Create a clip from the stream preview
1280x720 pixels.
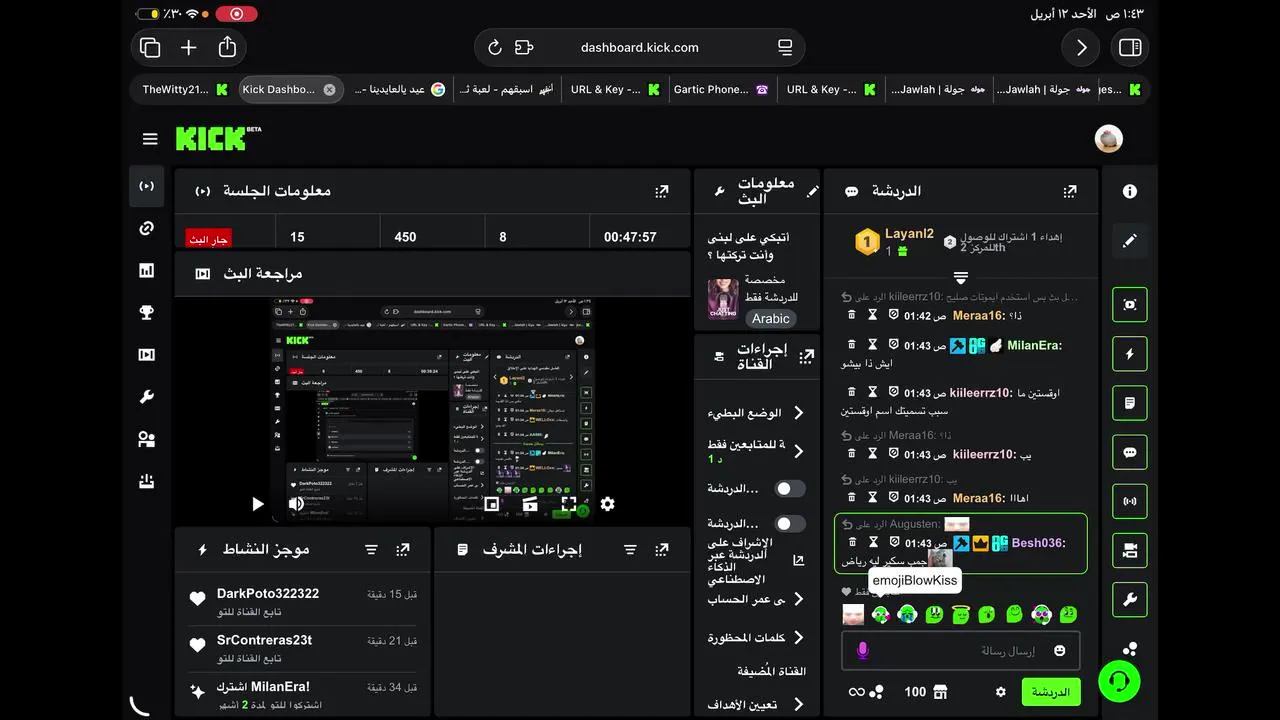[x=530, y=504]
